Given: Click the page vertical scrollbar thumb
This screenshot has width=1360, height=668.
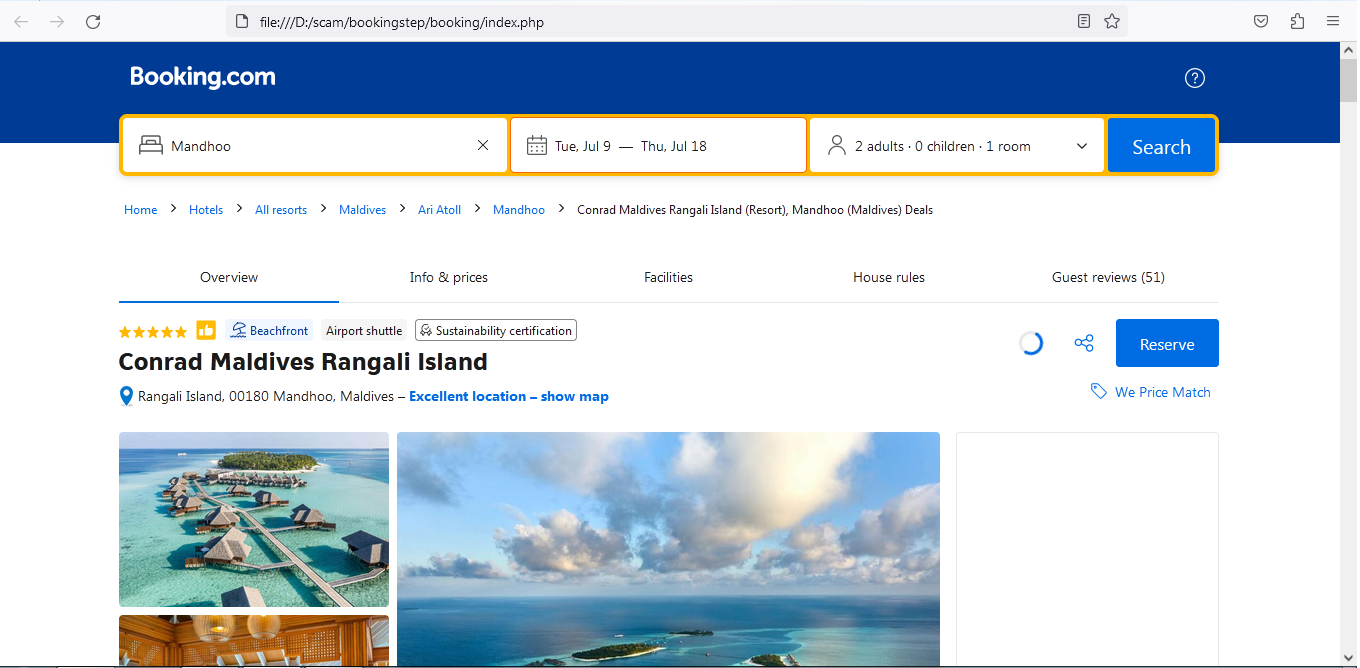Looking at the screenshot, I should tap(1348, 80).
